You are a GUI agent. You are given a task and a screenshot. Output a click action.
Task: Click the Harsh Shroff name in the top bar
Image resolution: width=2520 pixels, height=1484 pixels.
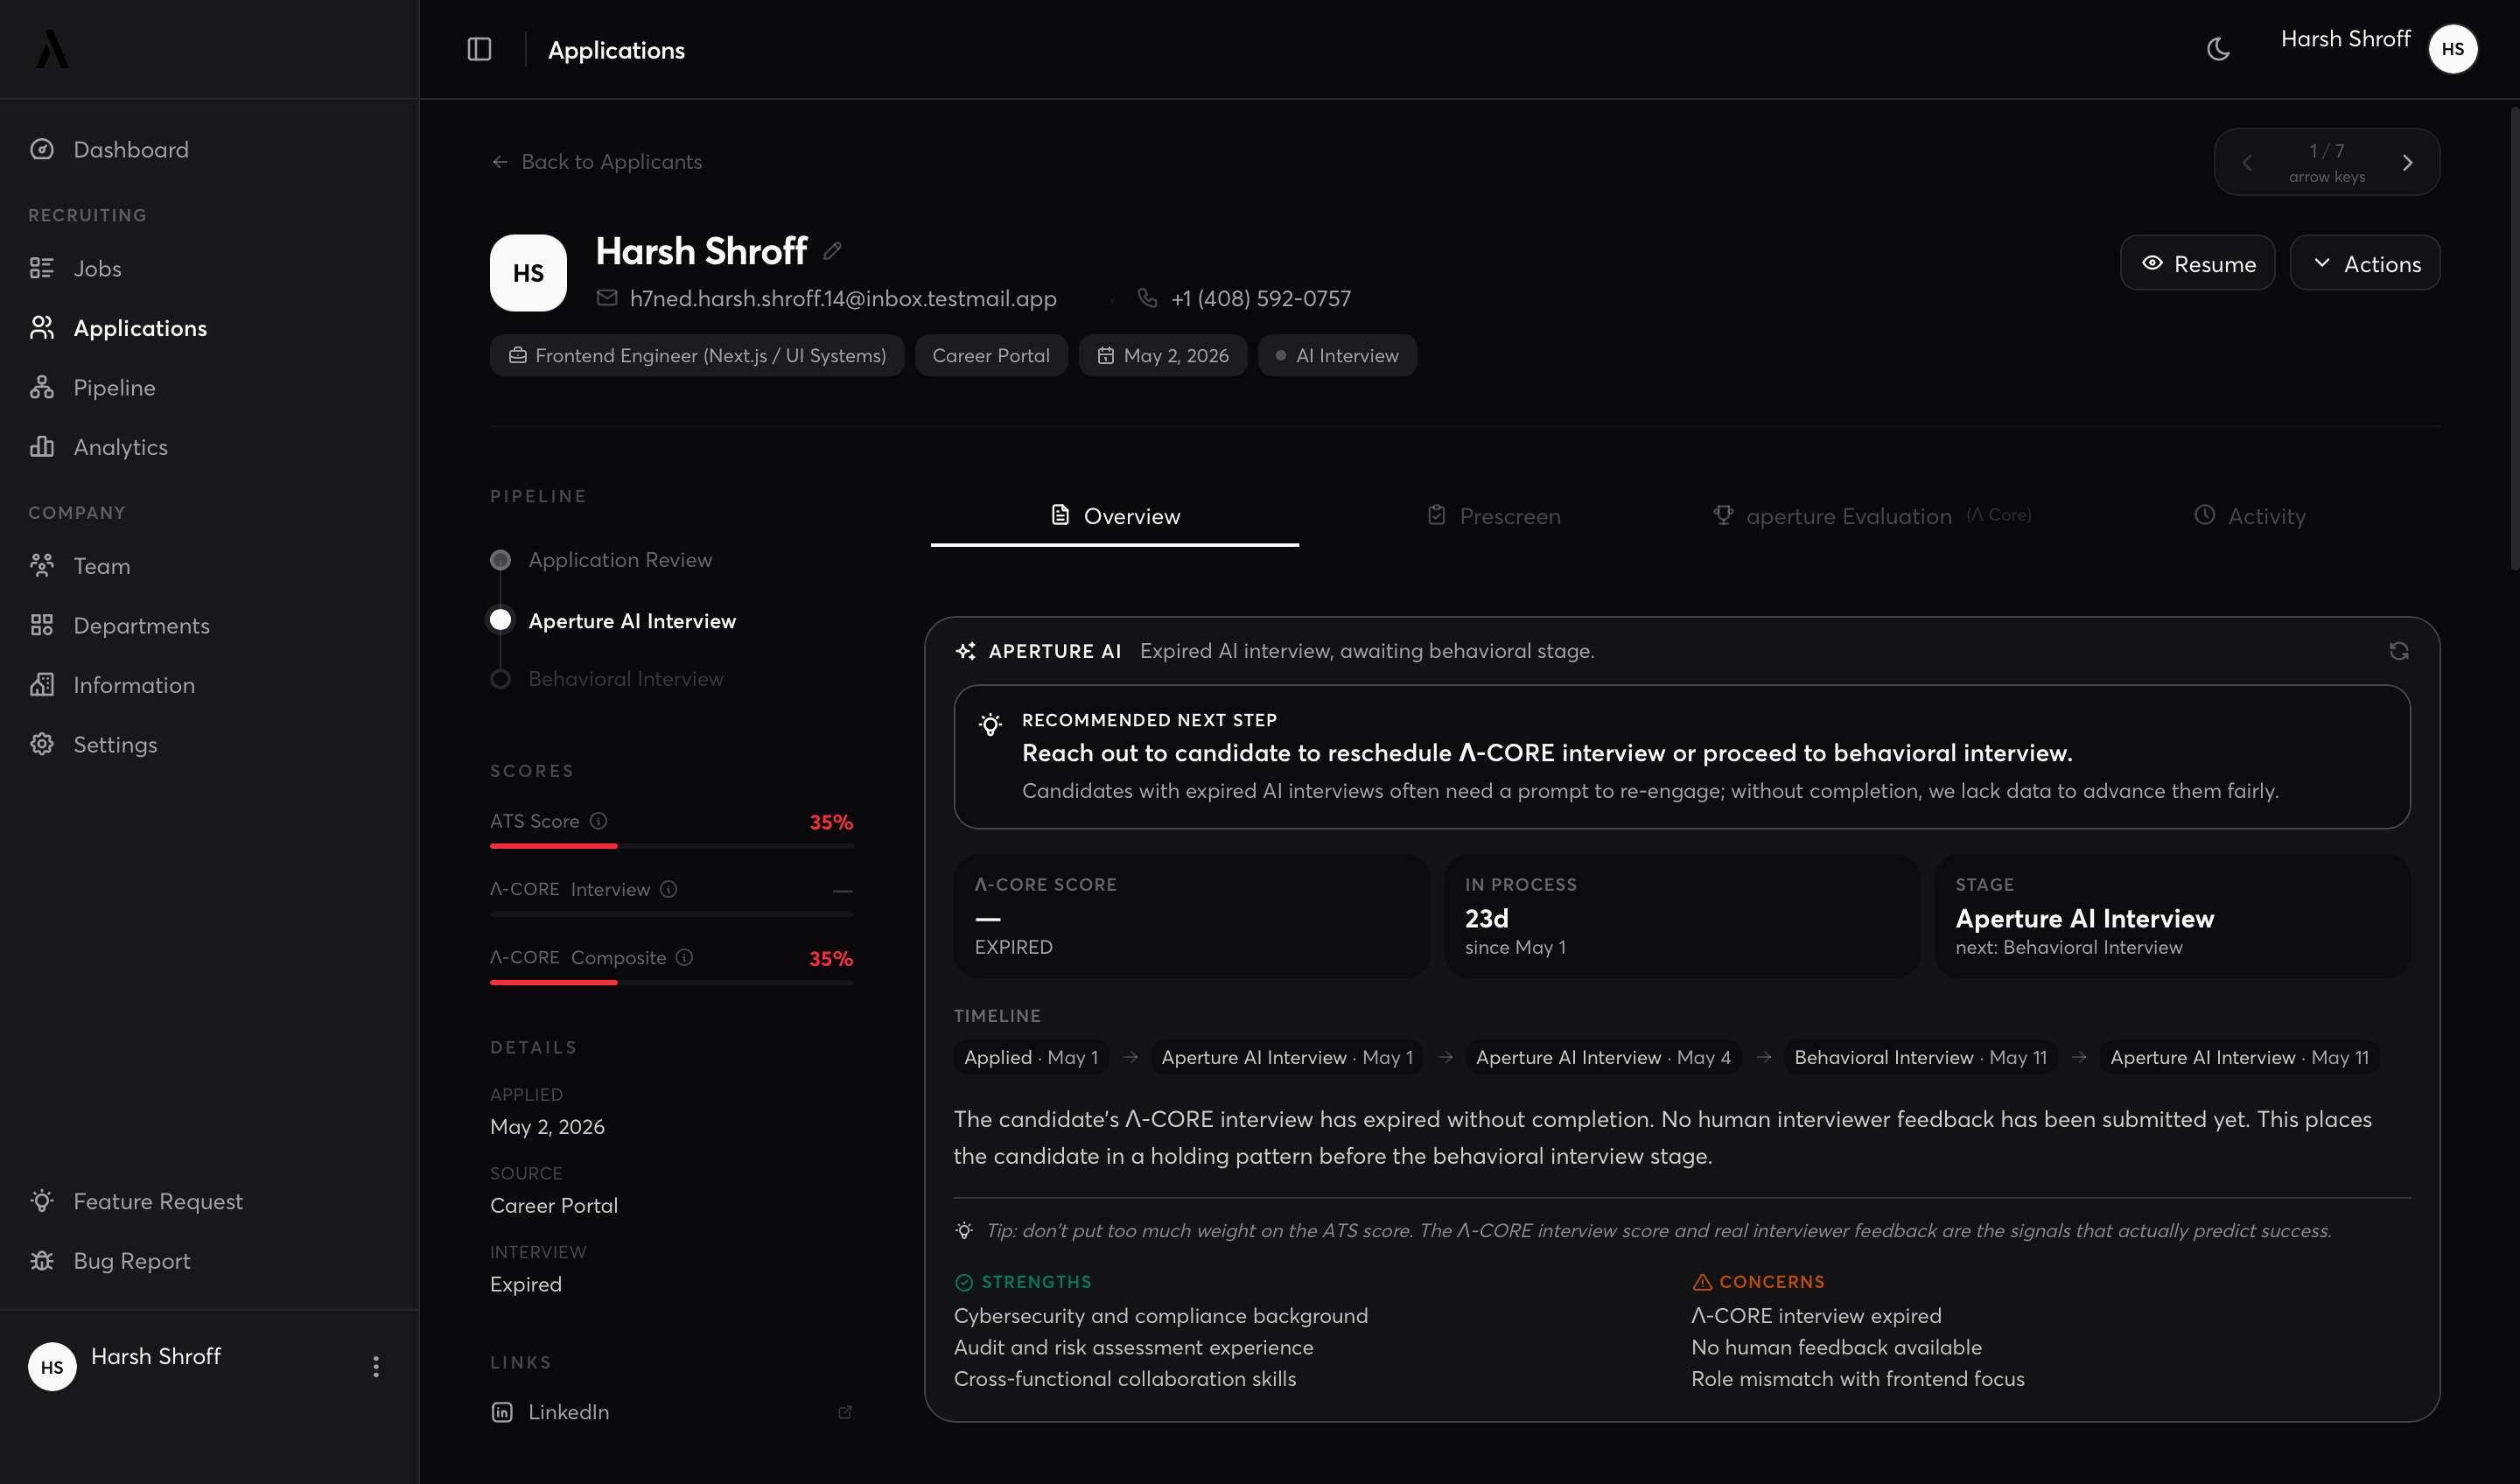pyautogui.click(x=2345, y=39)
